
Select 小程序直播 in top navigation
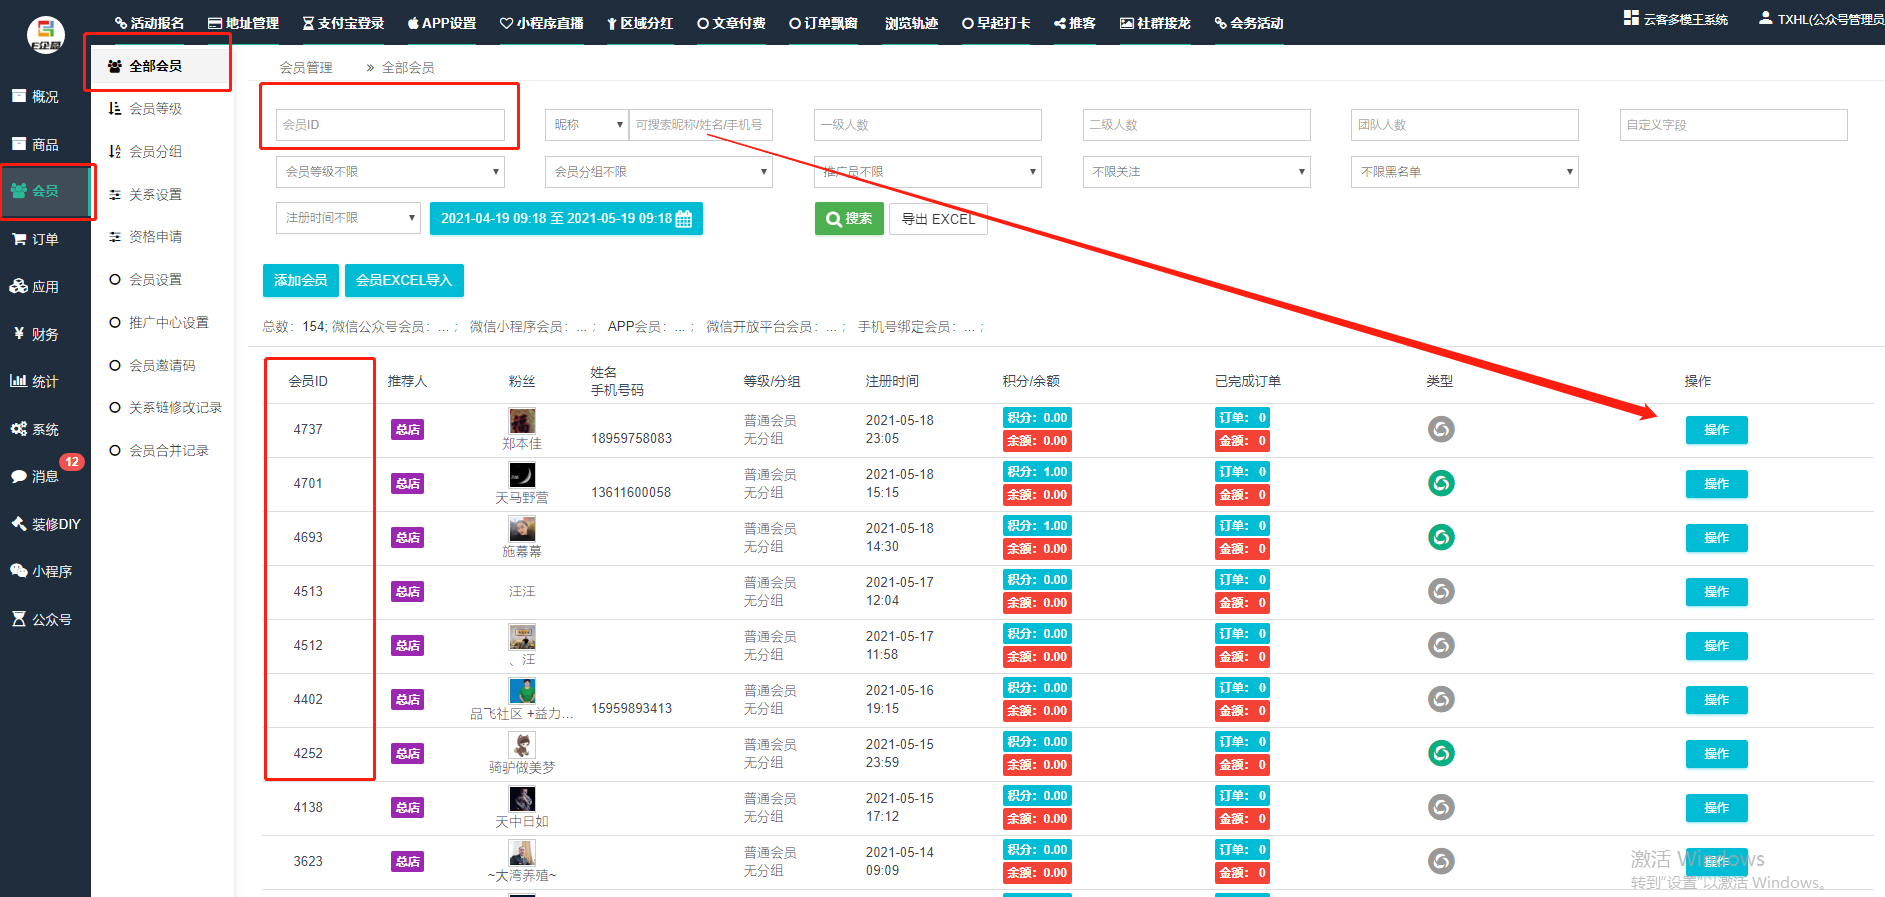click(542, 23)
